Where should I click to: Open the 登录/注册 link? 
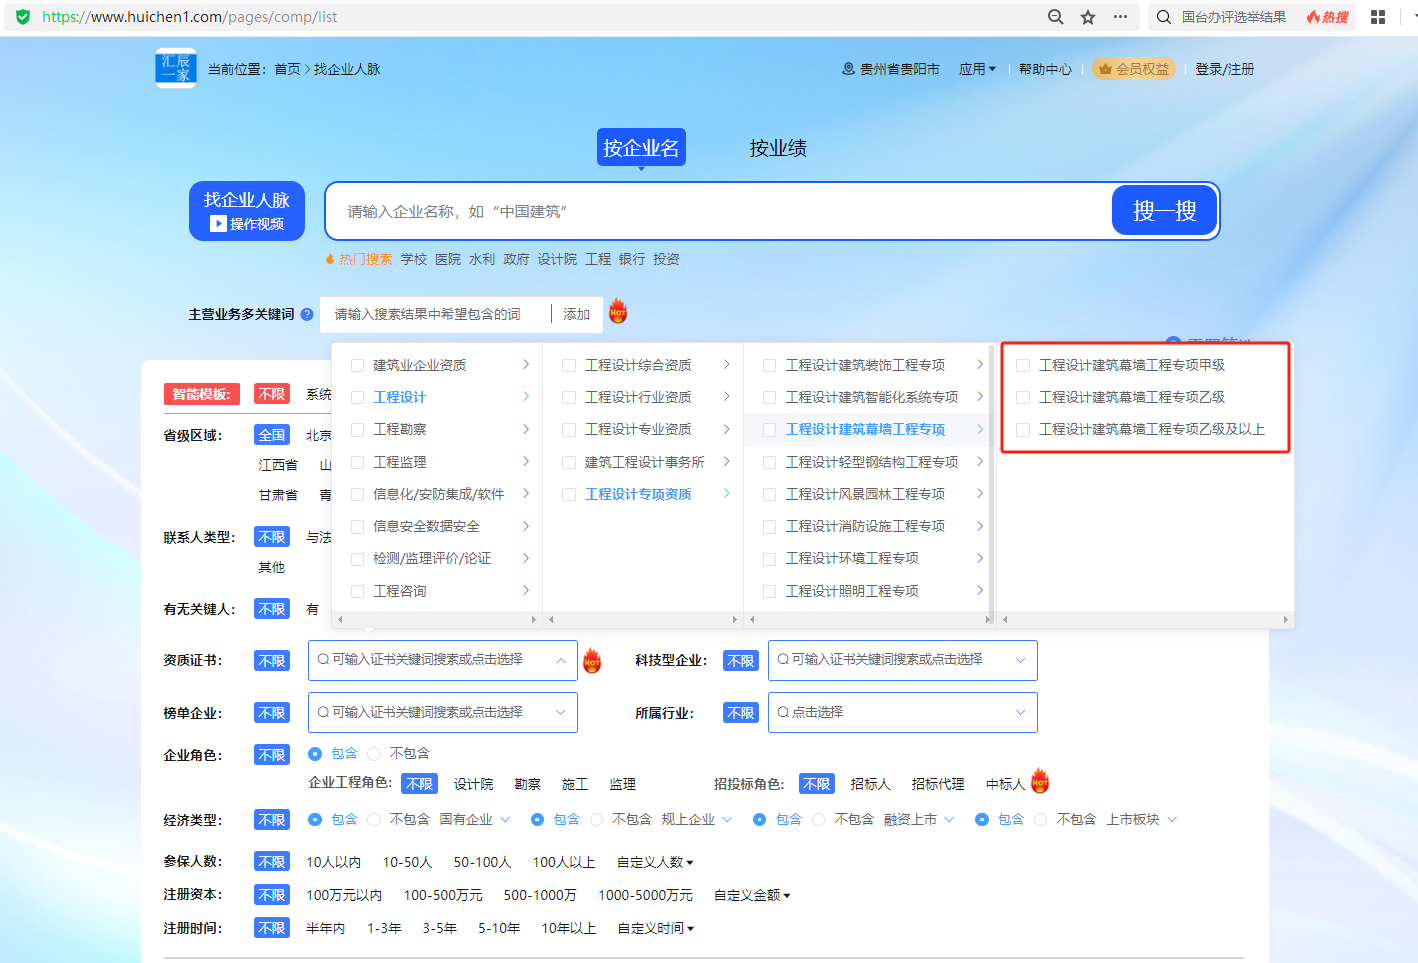click(1224, 69)
